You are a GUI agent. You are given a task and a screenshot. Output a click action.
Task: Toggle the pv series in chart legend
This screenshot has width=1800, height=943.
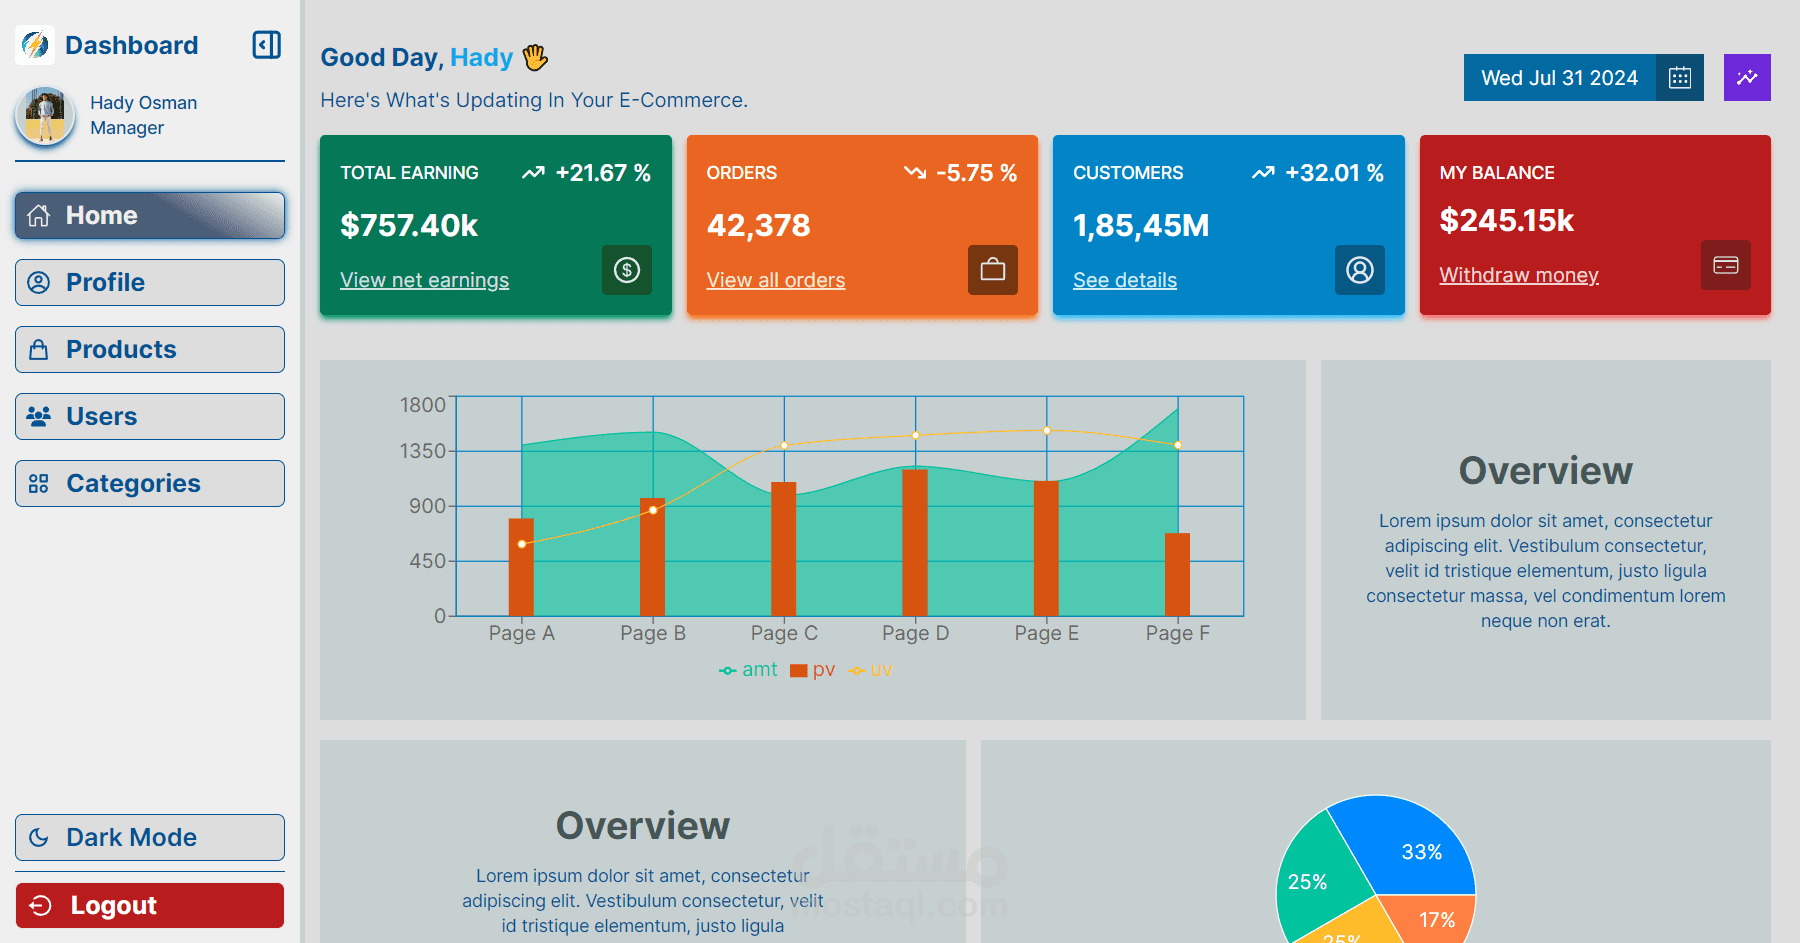click(812, 670)
